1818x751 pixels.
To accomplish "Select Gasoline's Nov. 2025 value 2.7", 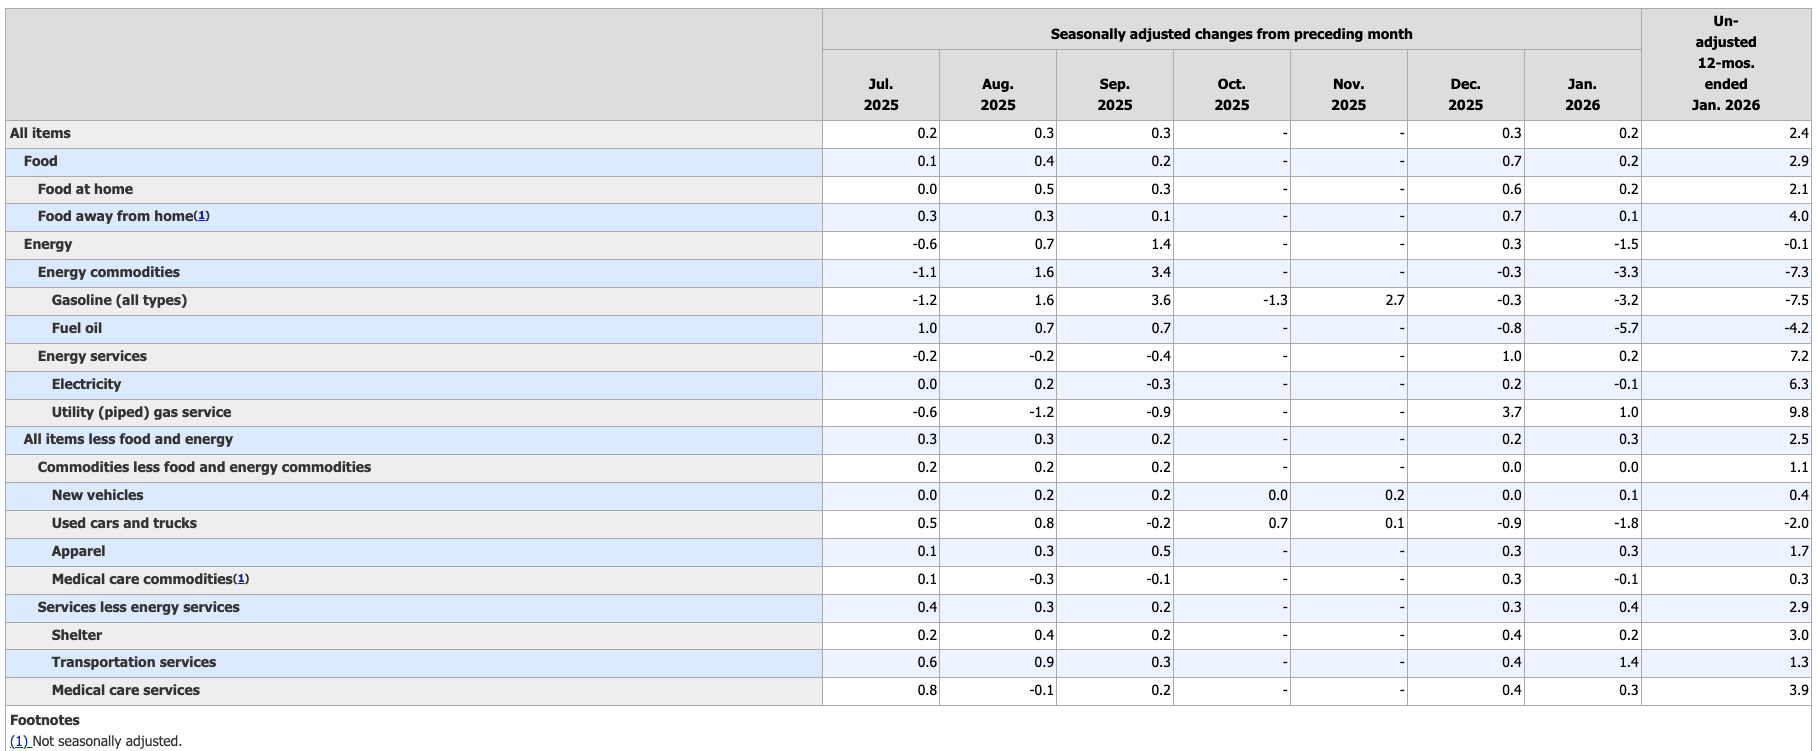I will pyautogui.click(x=1394, y=300).
